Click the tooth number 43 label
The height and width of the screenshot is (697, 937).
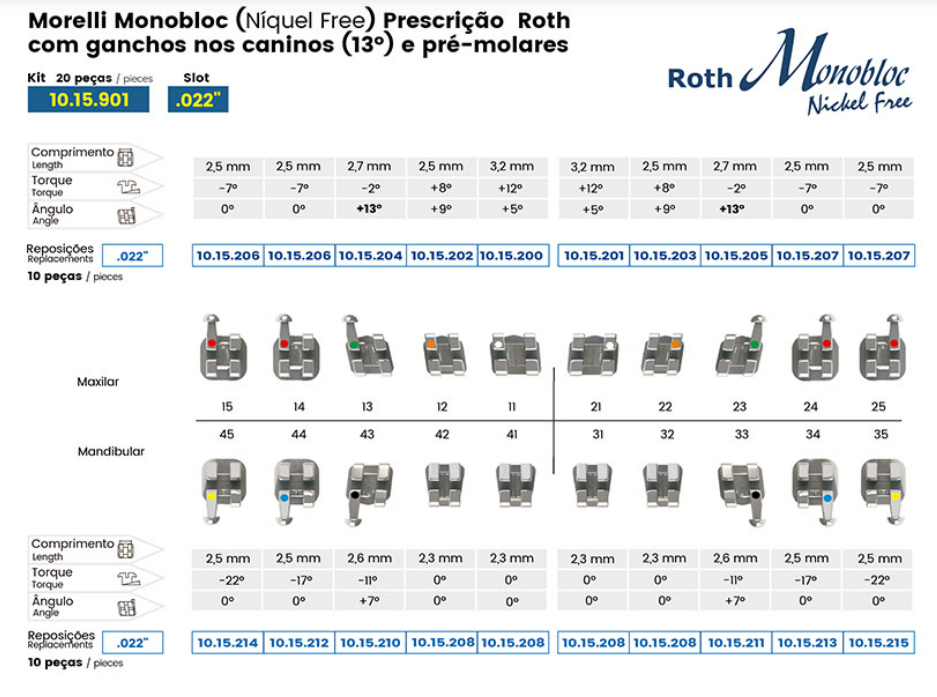pyautogui.click(x=367, y=435)
